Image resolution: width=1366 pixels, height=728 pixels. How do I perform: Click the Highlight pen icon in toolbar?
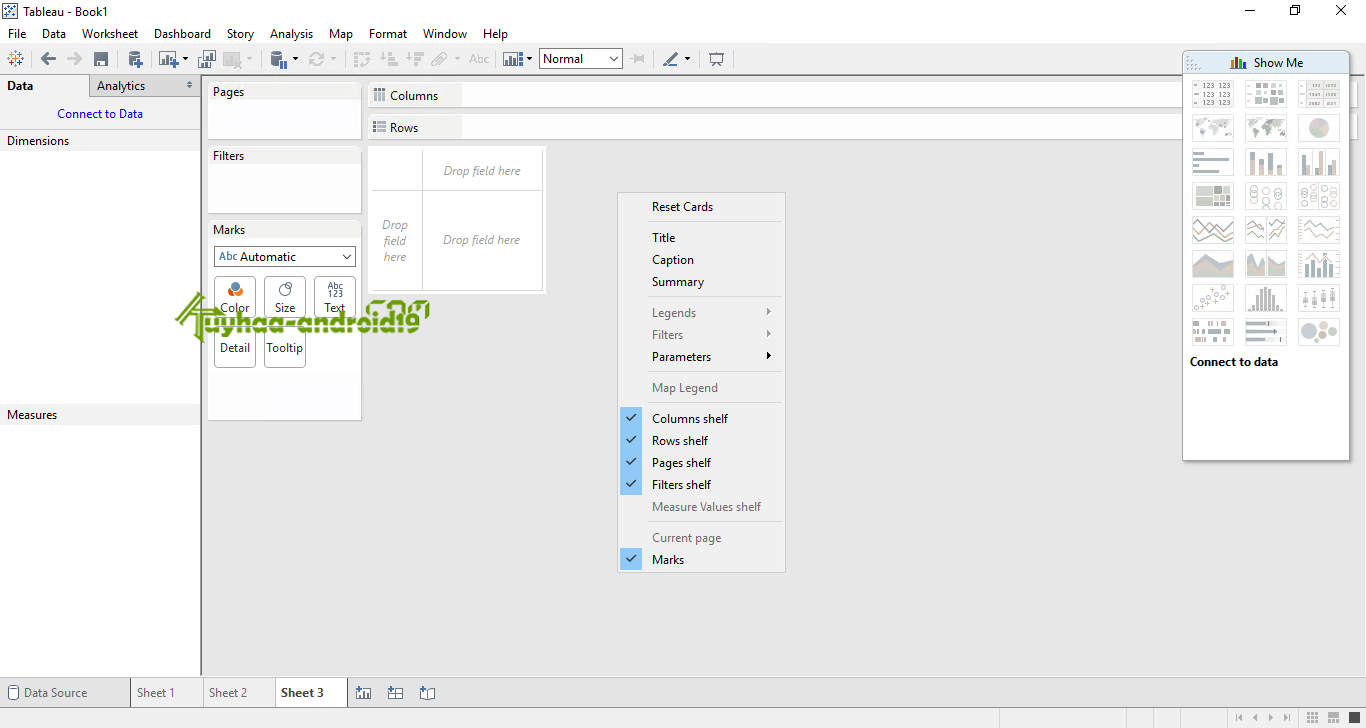pyautogui.click(x=670, y=59)
